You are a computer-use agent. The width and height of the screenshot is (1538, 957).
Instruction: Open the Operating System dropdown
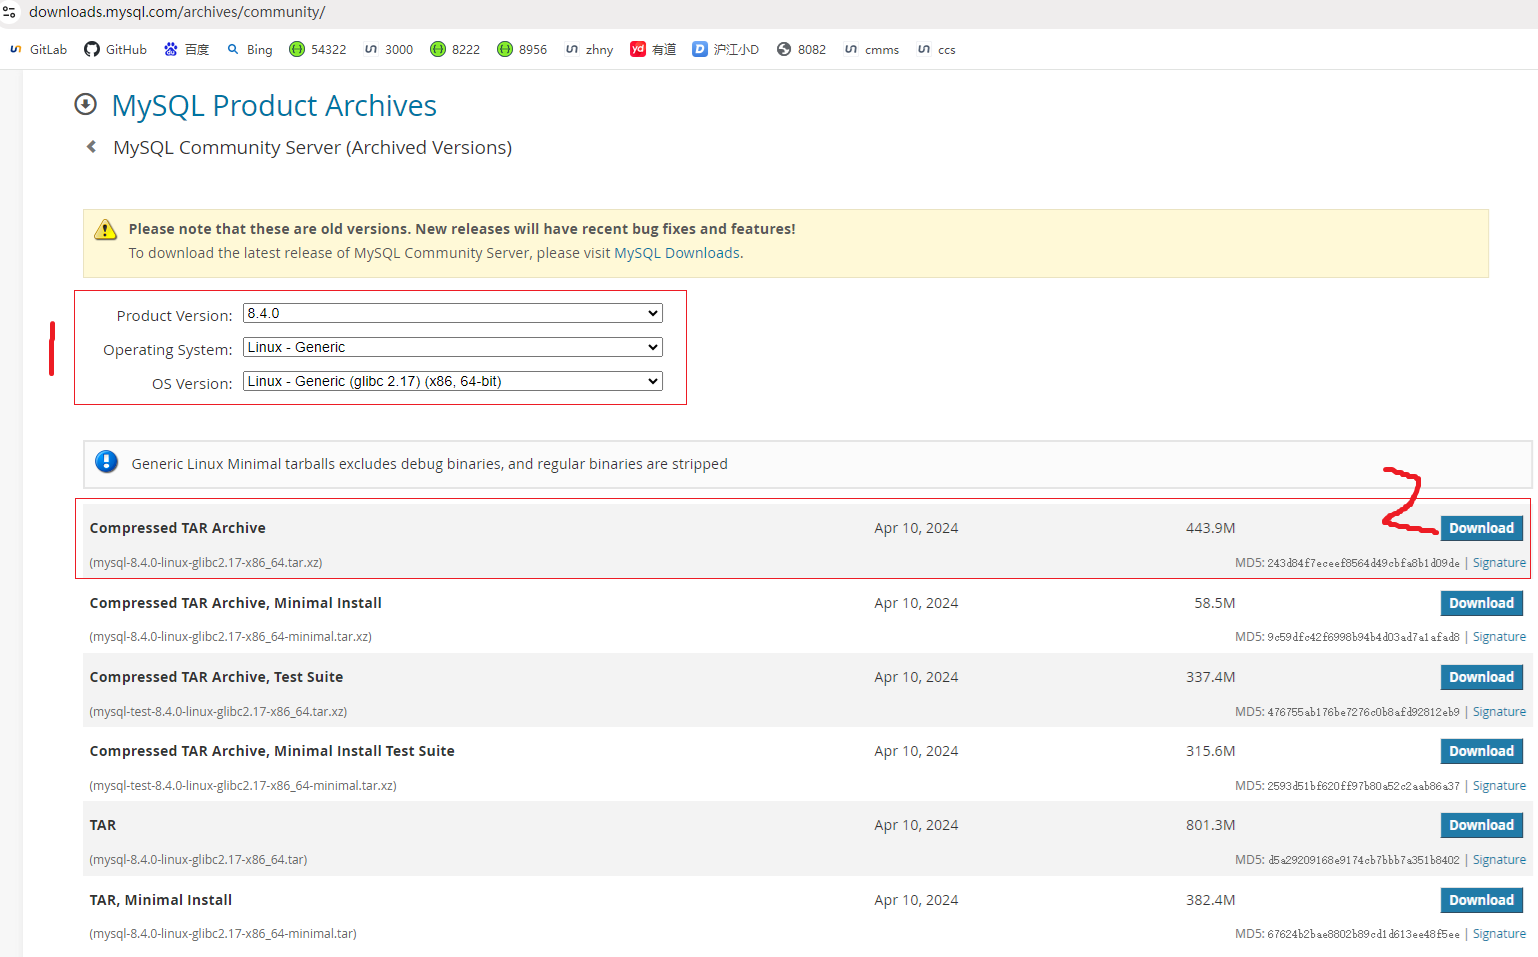[x=453, y=347]
